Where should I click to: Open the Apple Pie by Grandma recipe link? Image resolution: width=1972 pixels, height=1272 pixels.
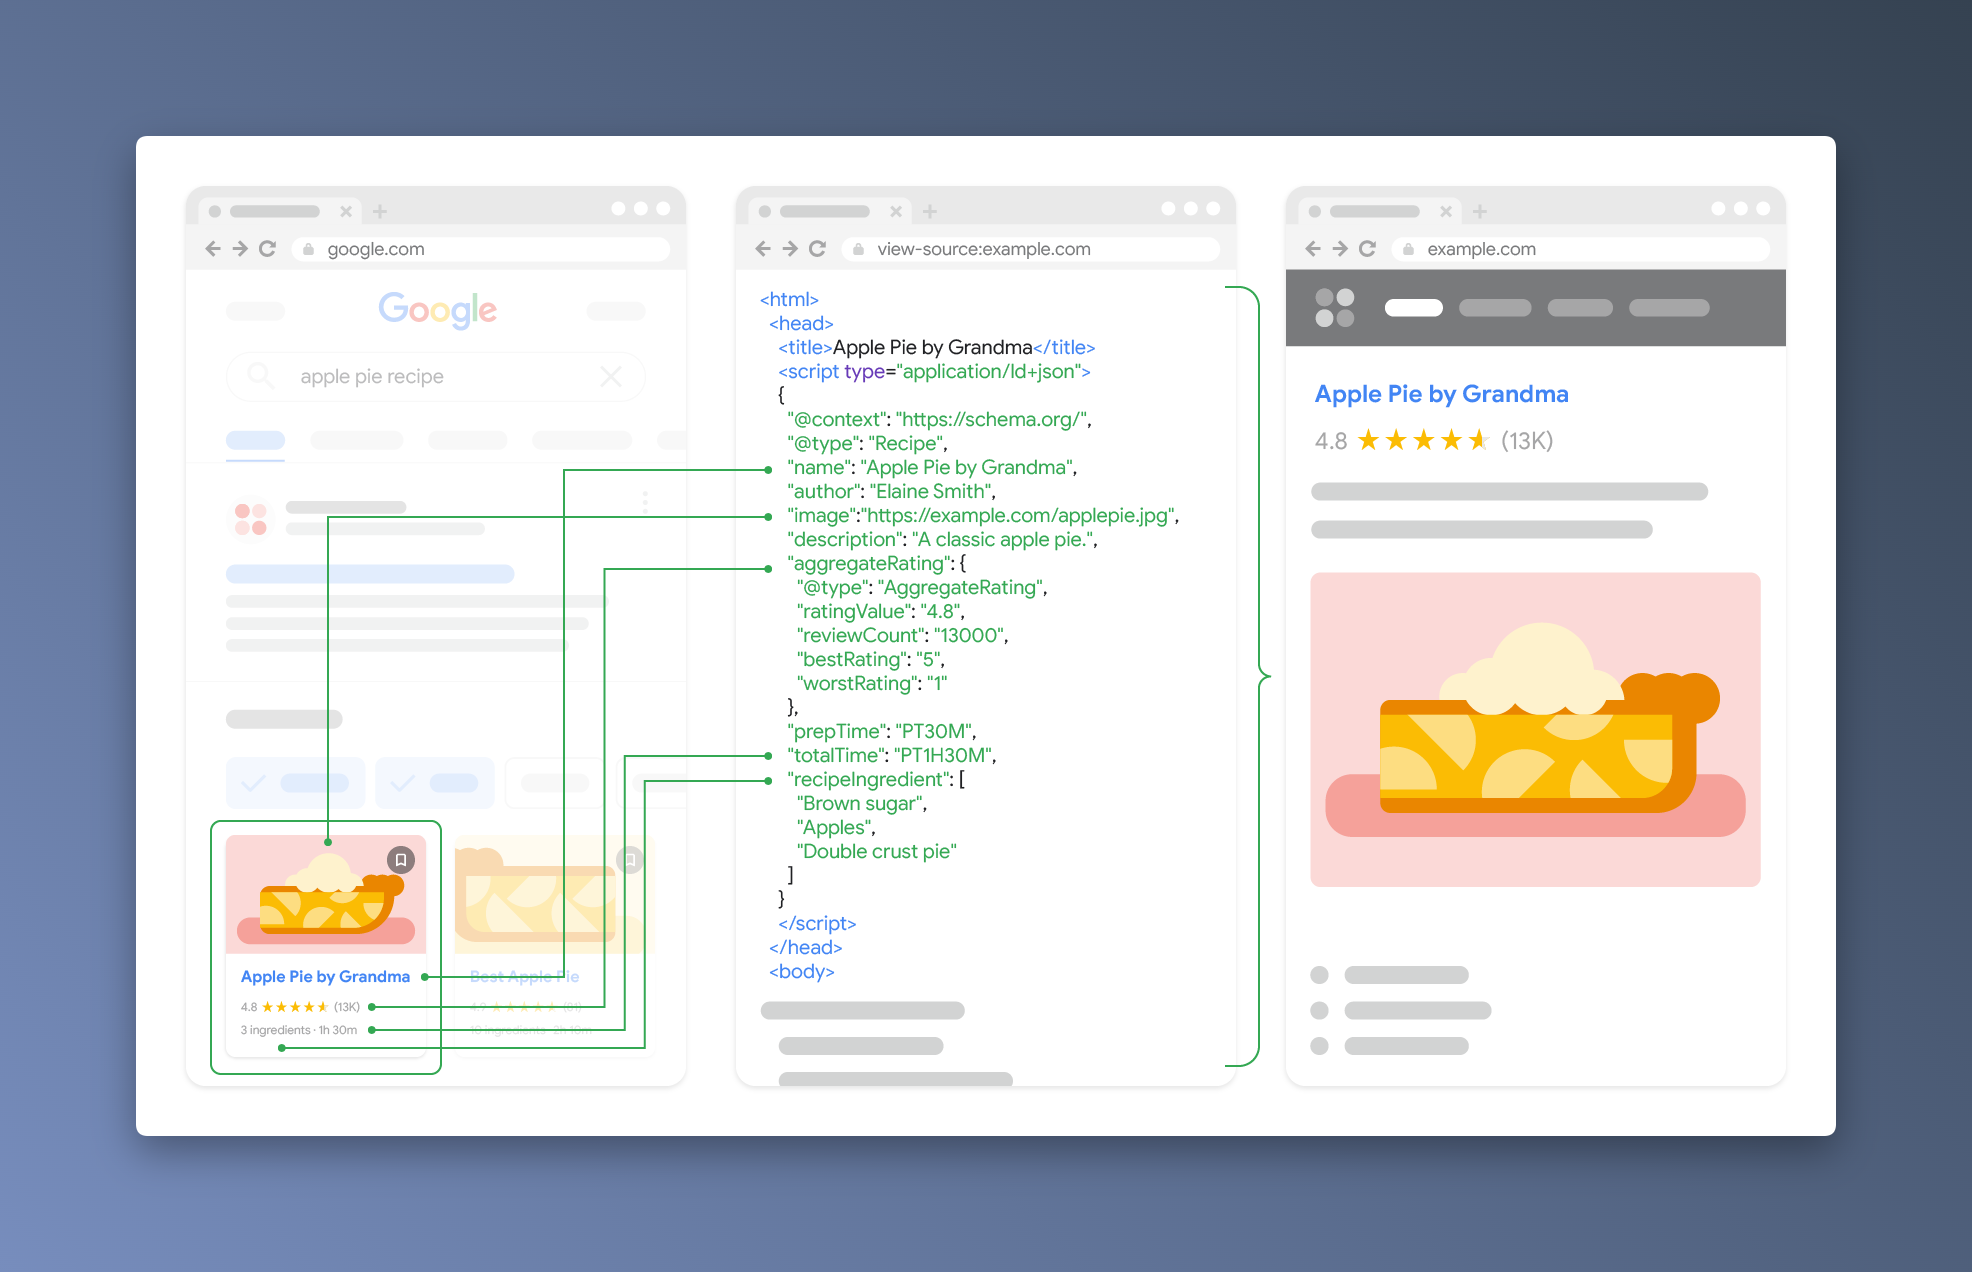click(325, 976)
